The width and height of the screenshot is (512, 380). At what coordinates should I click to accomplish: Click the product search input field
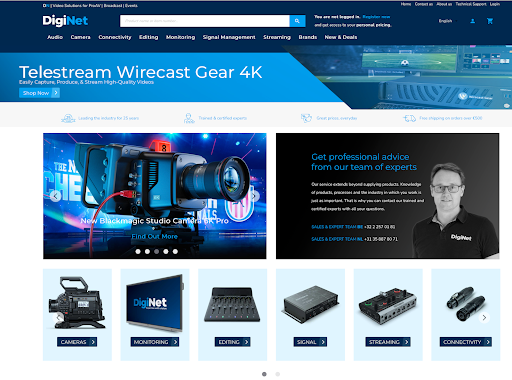[205, 21]
